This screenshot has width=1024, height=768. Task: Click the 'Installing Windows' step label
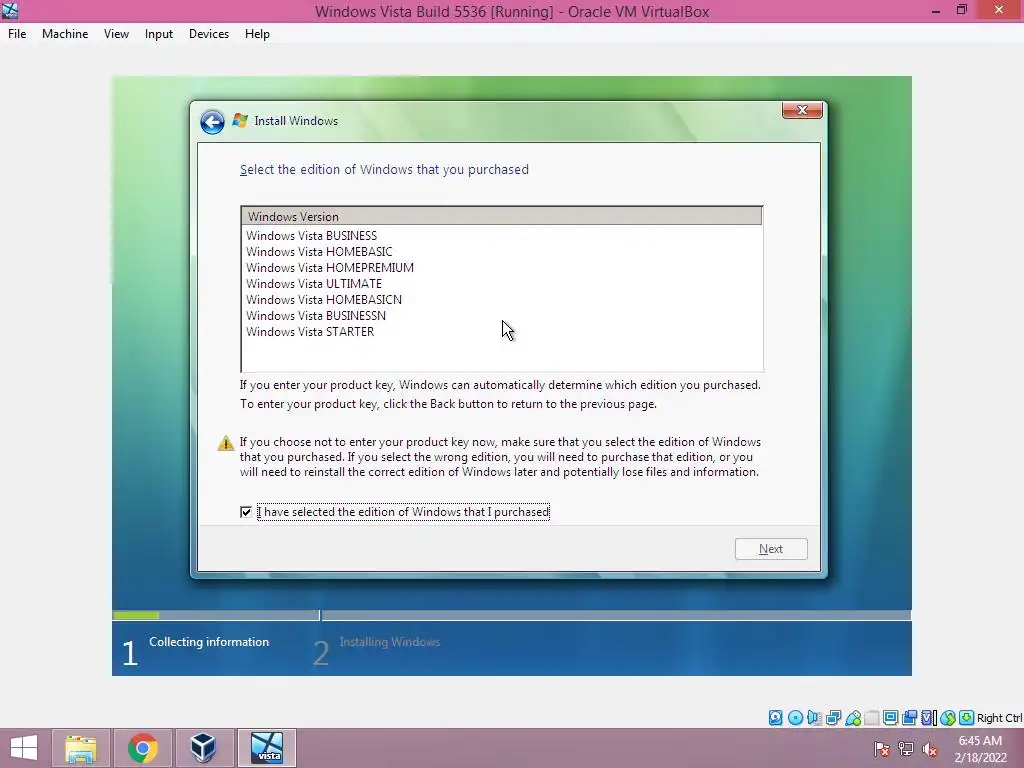(390, 642)
